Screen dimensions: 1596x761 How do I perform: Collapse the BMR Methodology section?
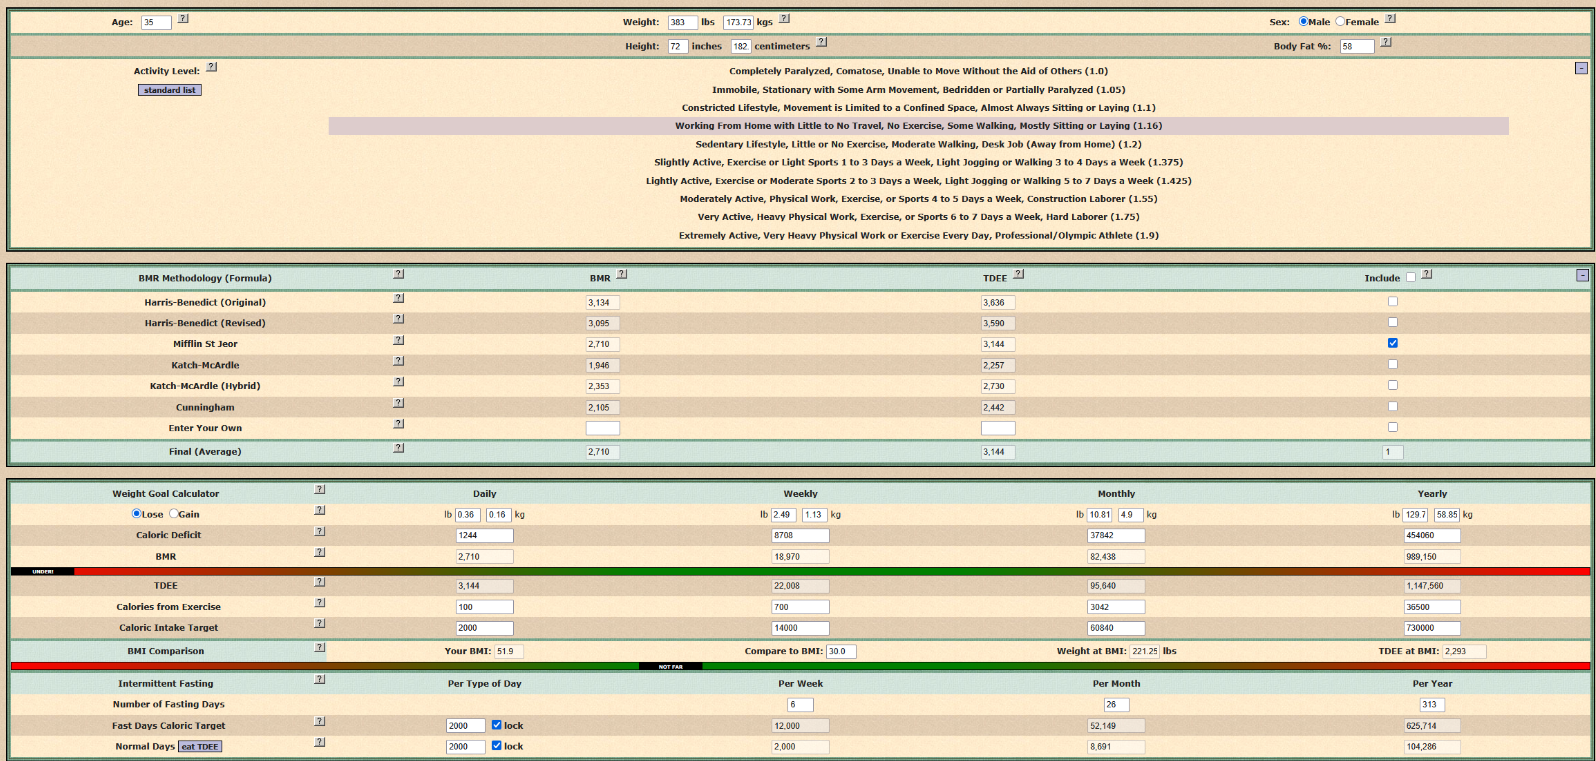[x=1582, y=275]
